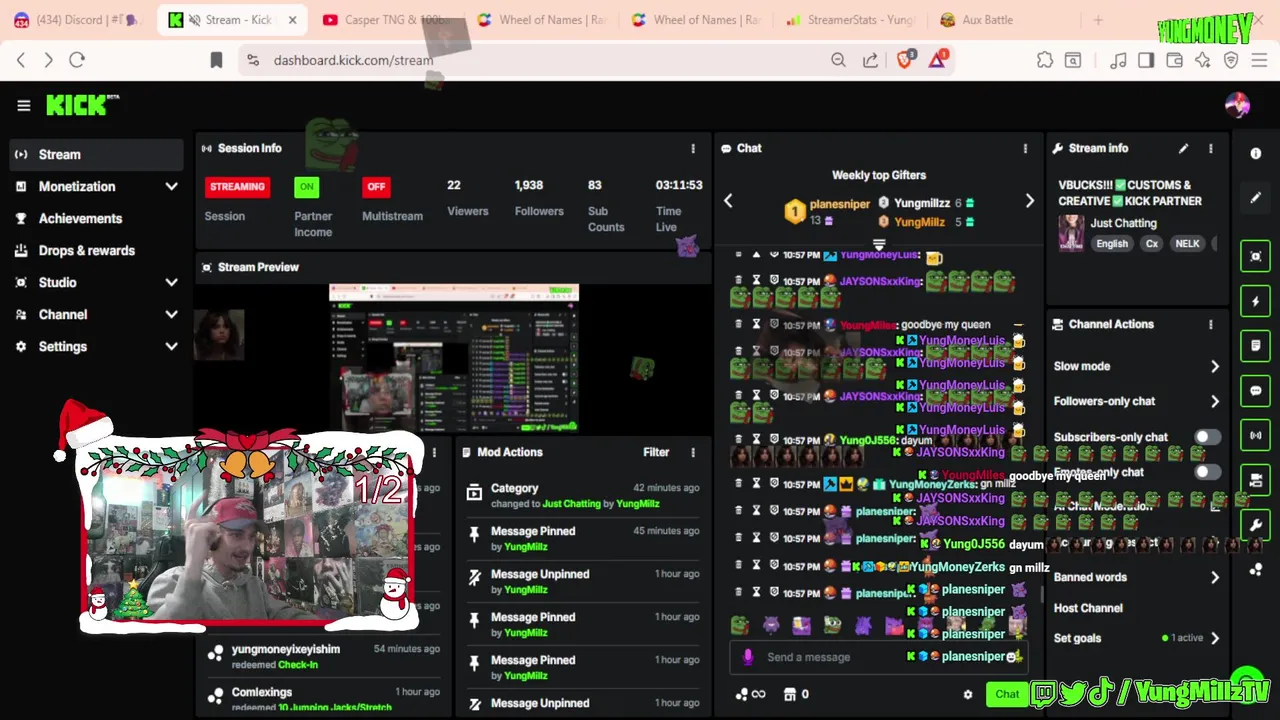Viewport: 1280px width, 720px height.
Task: Click the info icon in right rail
Action: coord(1256,153)
